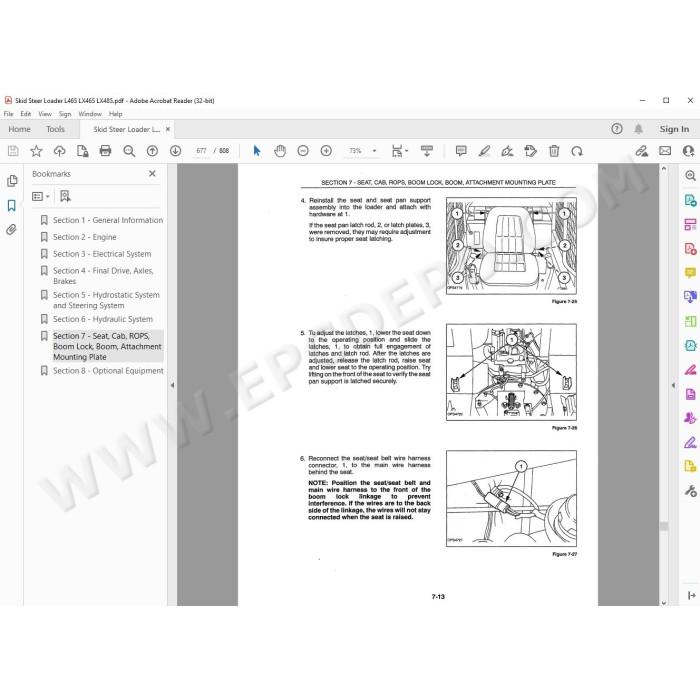Open Section 3 - Electrical System bookmark
700x700 pixels.
click(x=102, y=254)
